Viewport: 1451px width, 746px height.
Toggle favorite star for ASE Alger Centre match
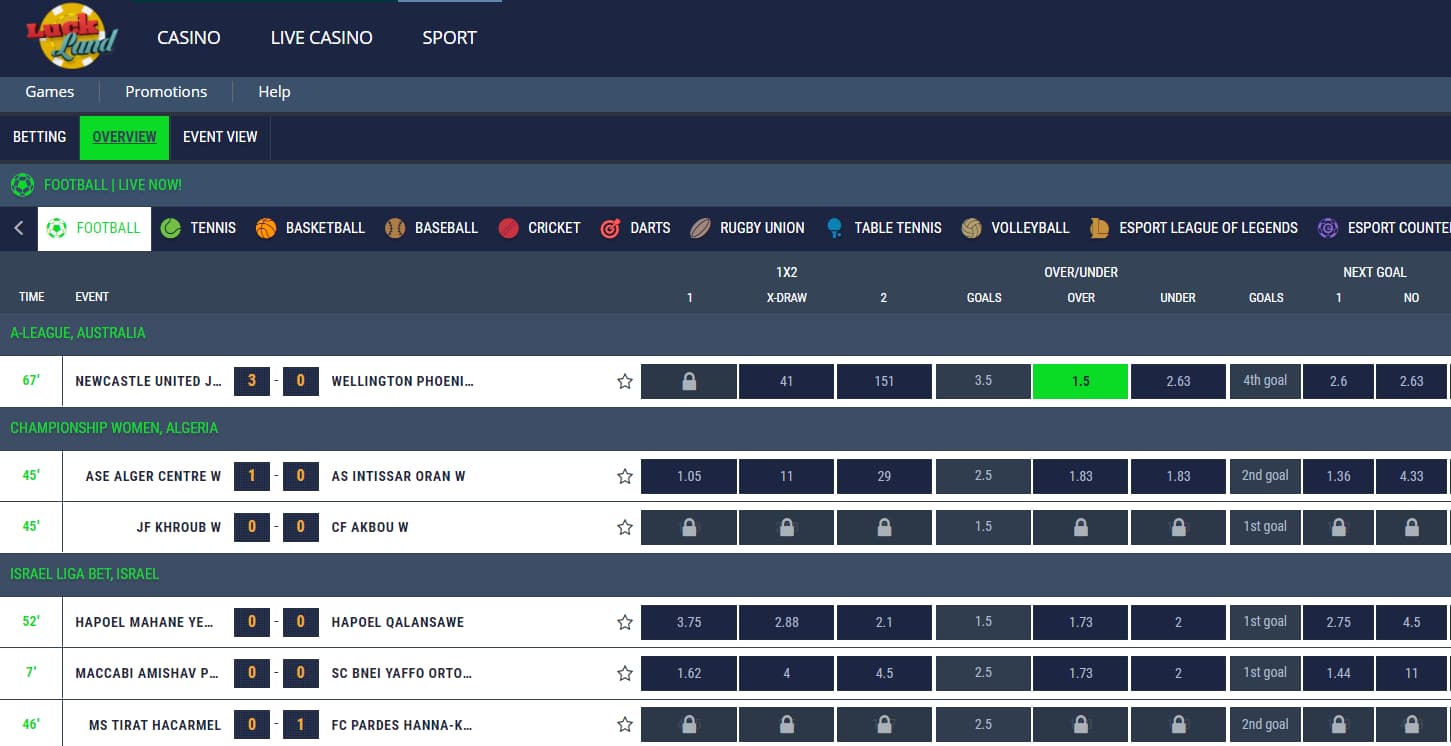(x=625, y=476)
